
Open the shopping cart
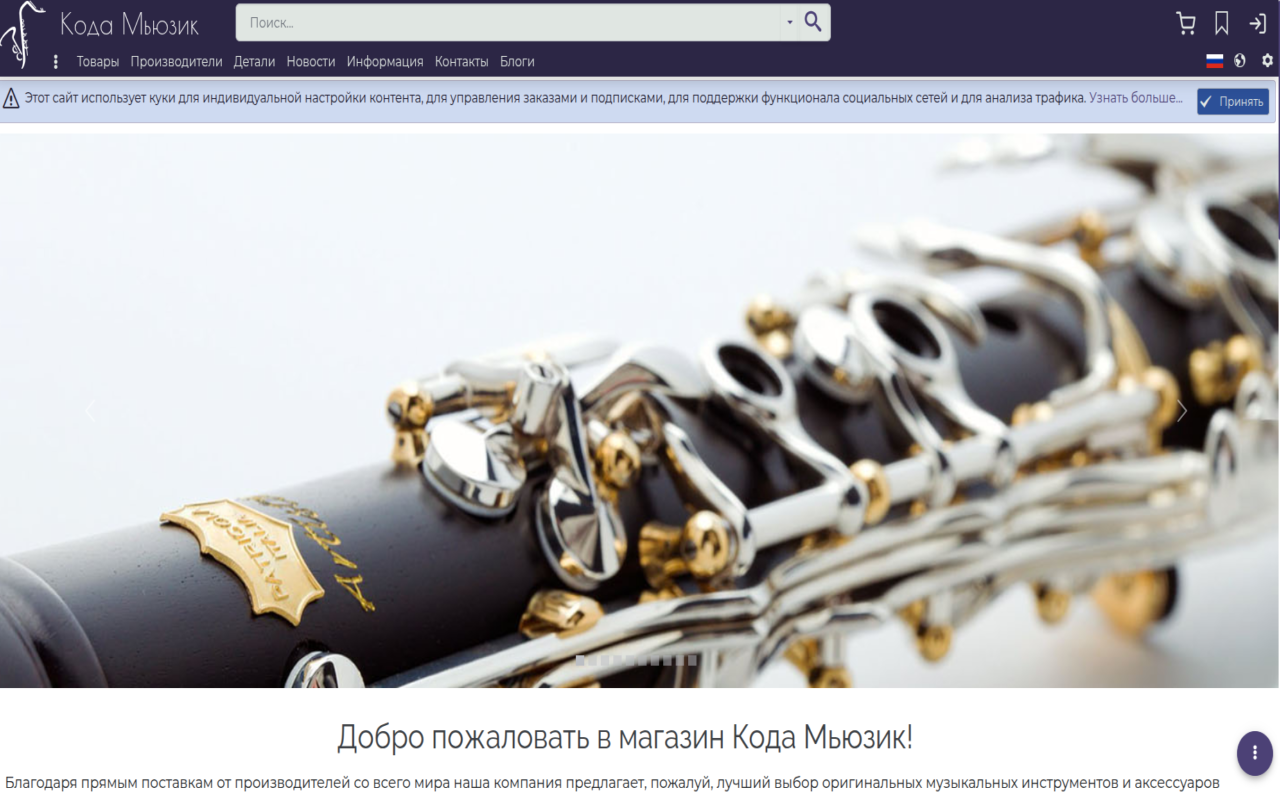(x=1186, y=23)
